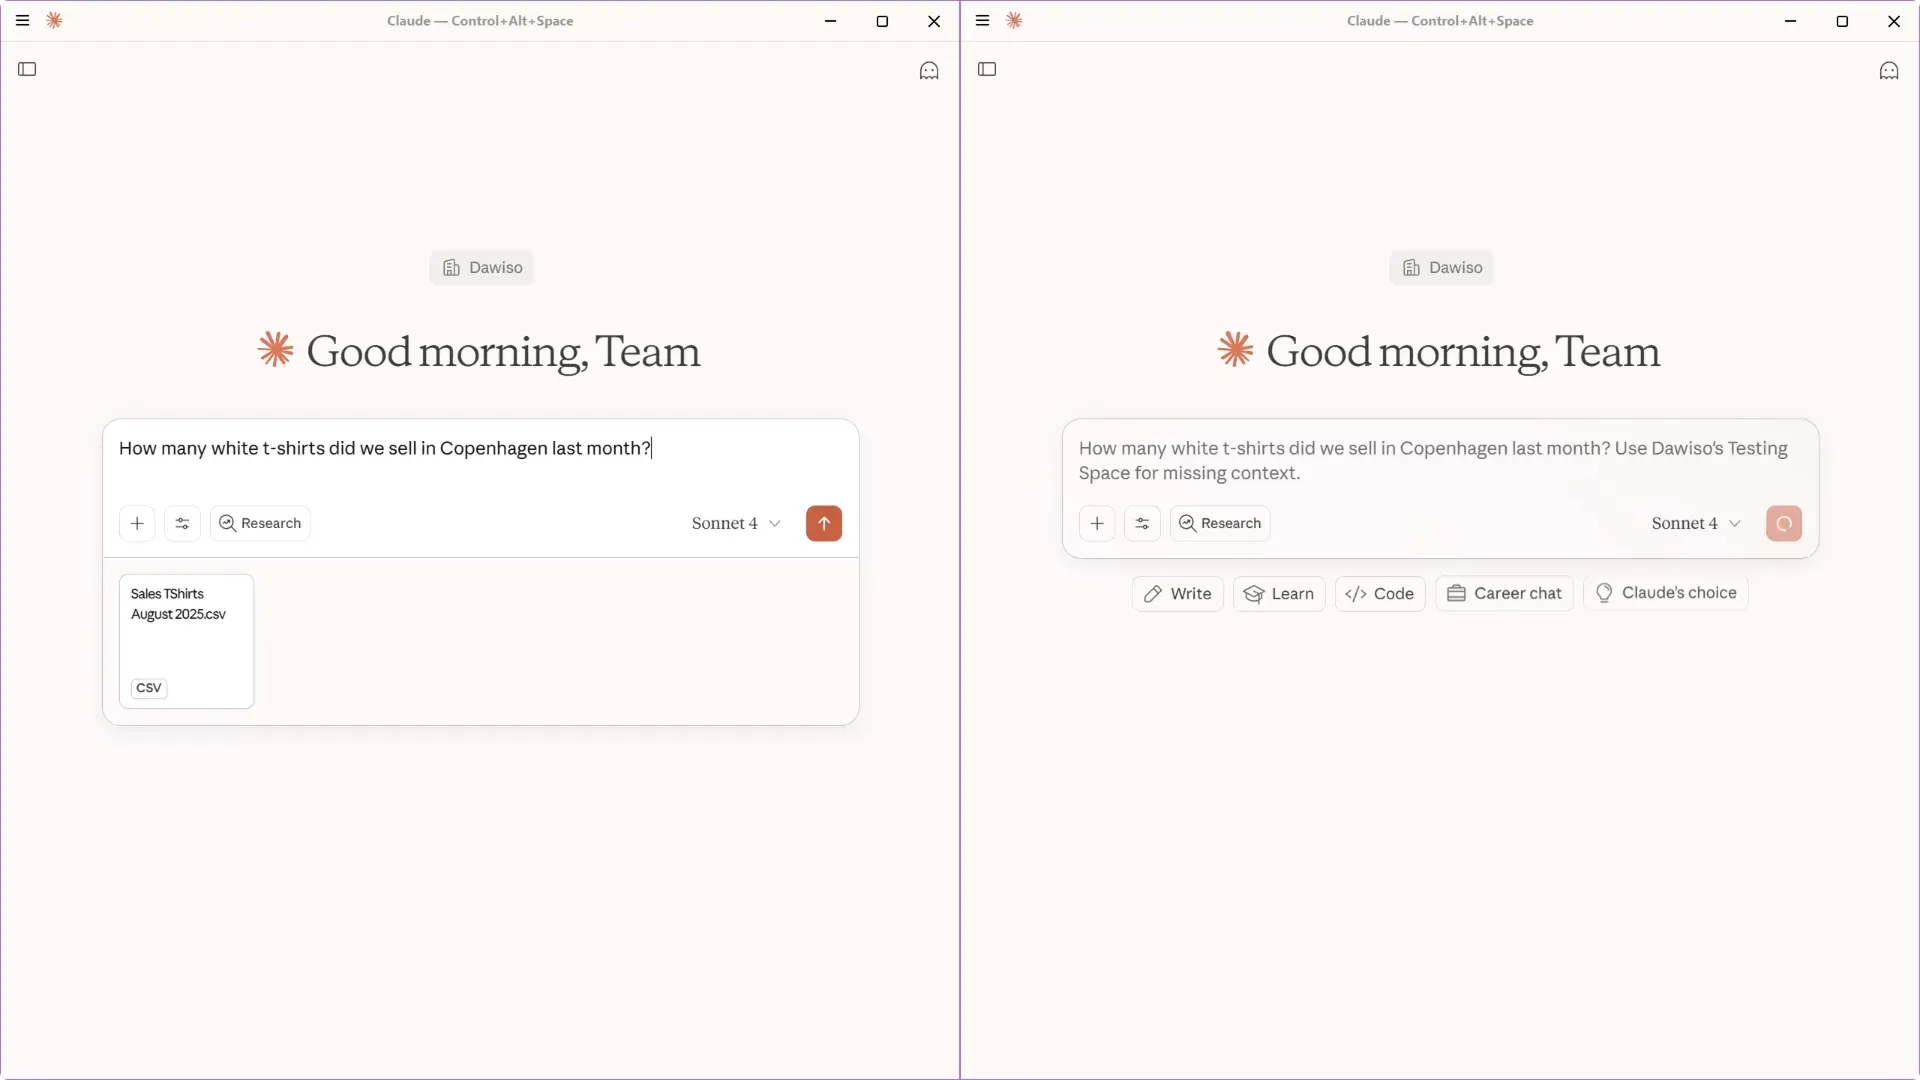Click the plus attach button in right window

tap(1097, 523)
